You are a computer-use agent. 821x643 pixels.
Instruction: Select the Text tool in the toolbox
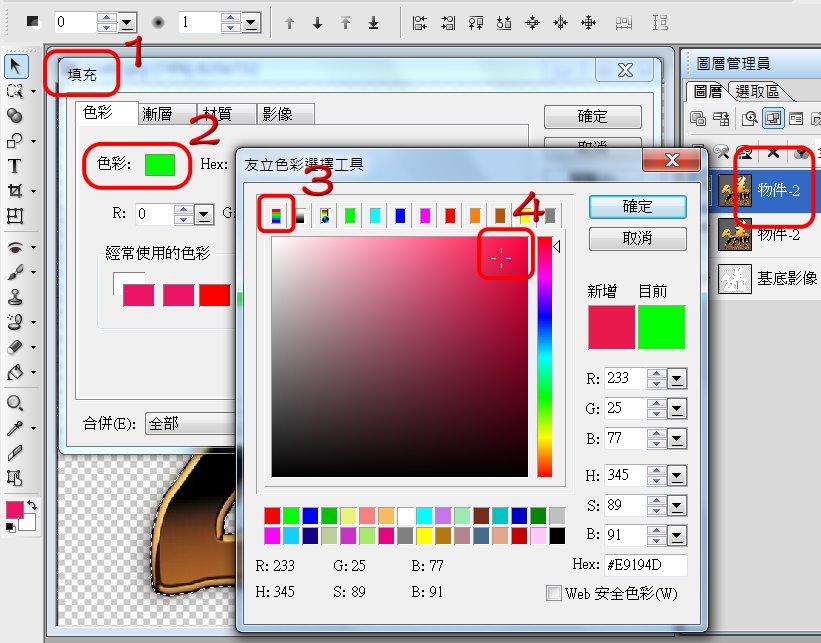(x=14, y=166)
